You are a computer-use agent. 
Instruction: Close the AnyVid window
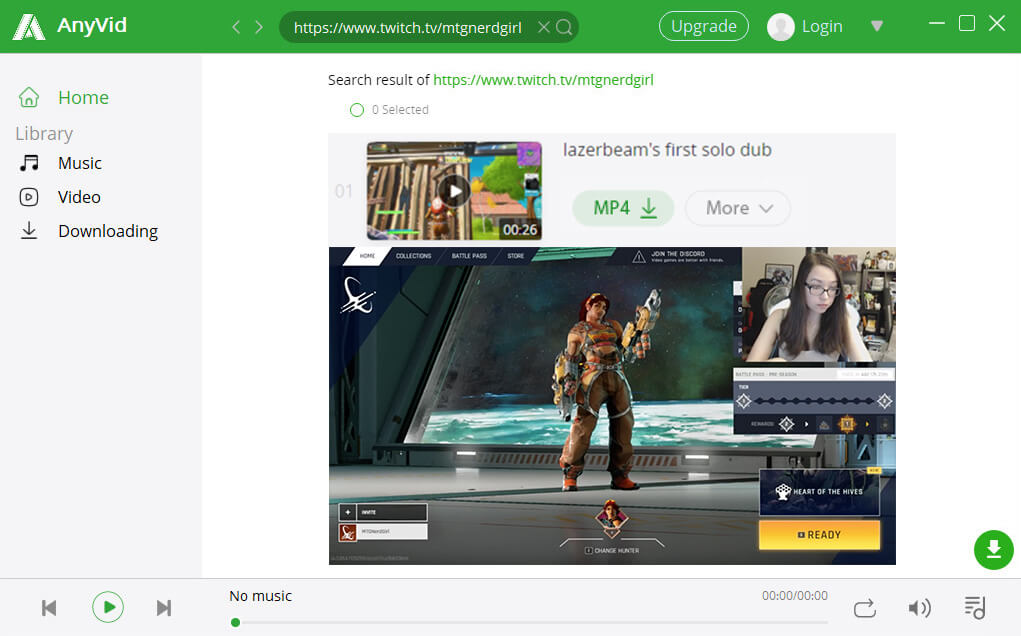pos(997,23)
